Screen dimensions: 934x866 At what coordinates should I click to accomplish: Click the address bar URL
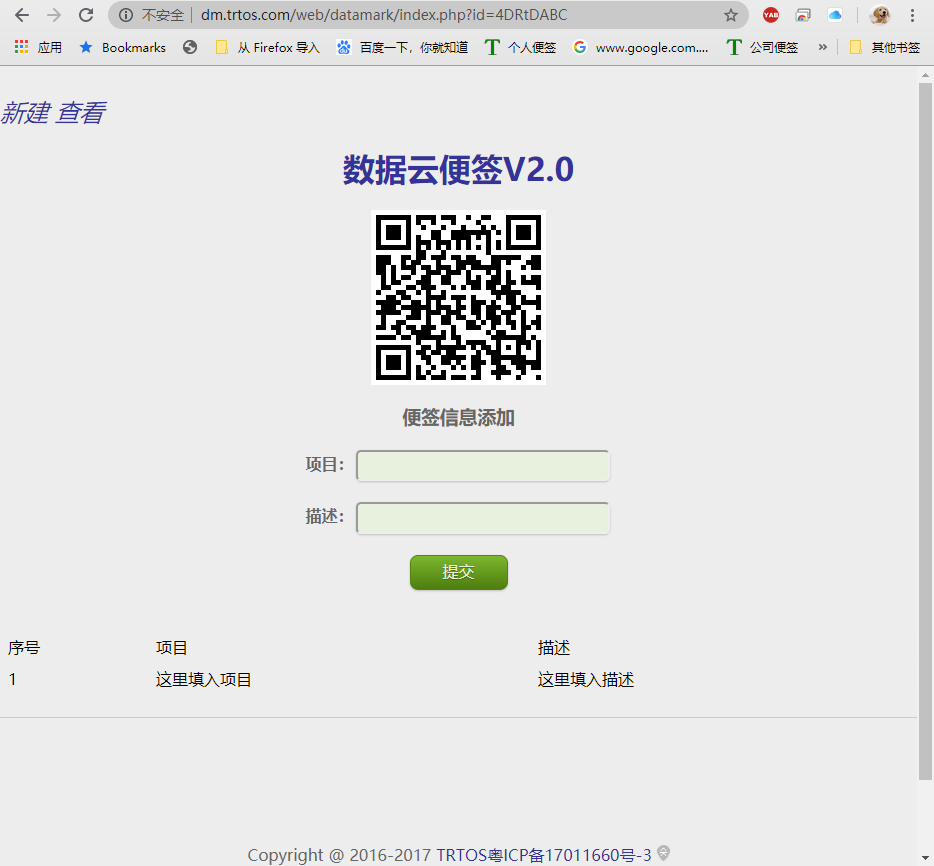point(384,15)
